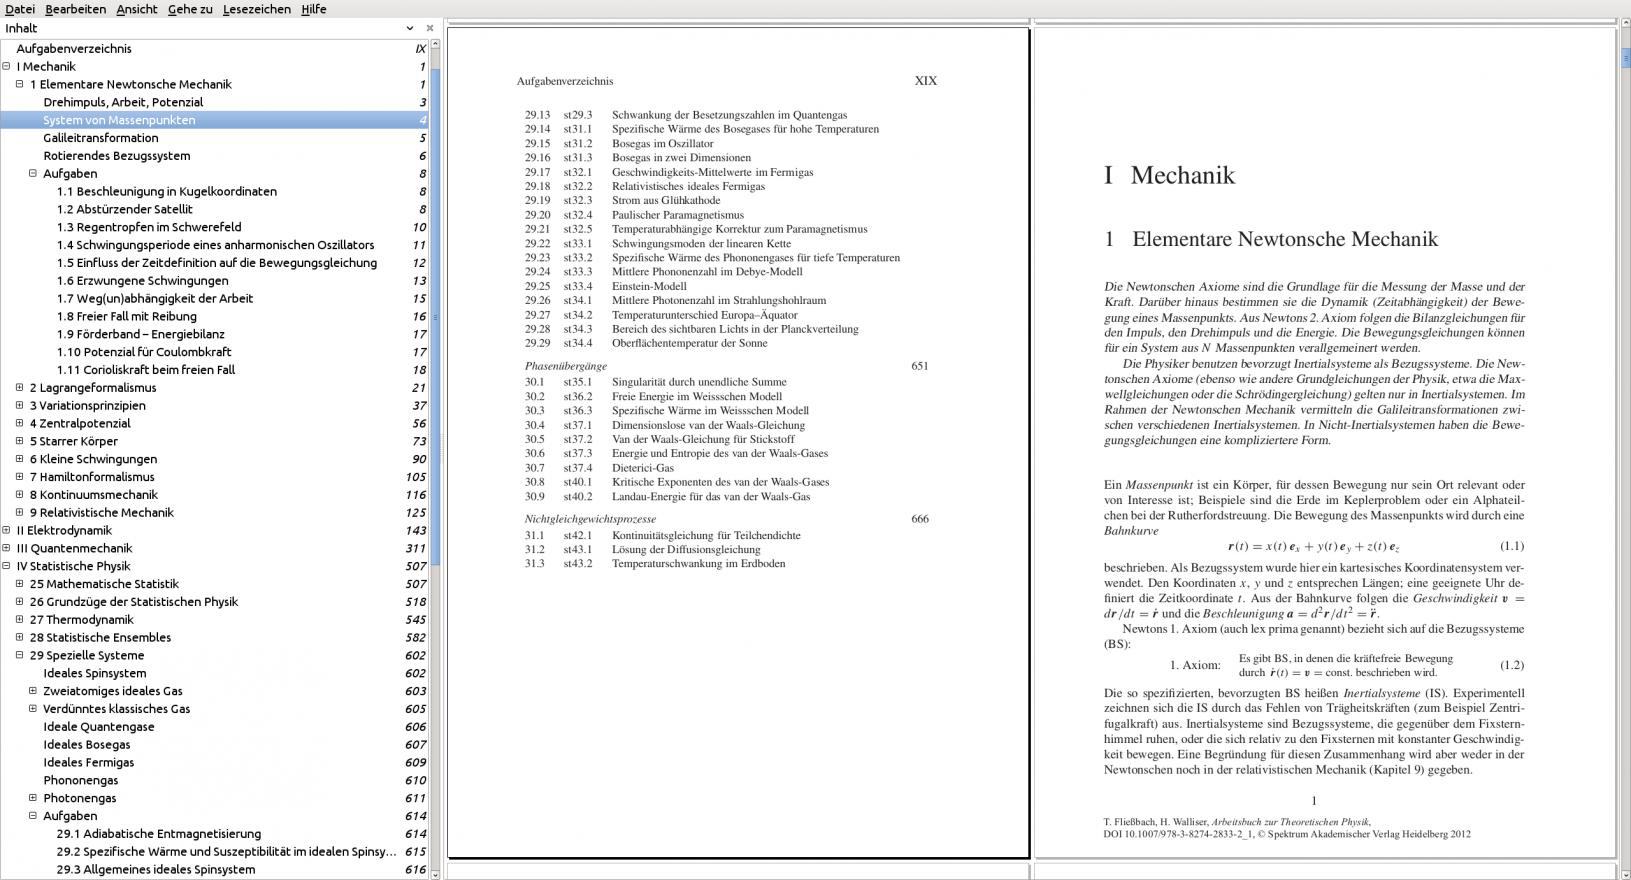
Task: Expand 7 Hamiltonformalismus chapter
Action: 19,477
